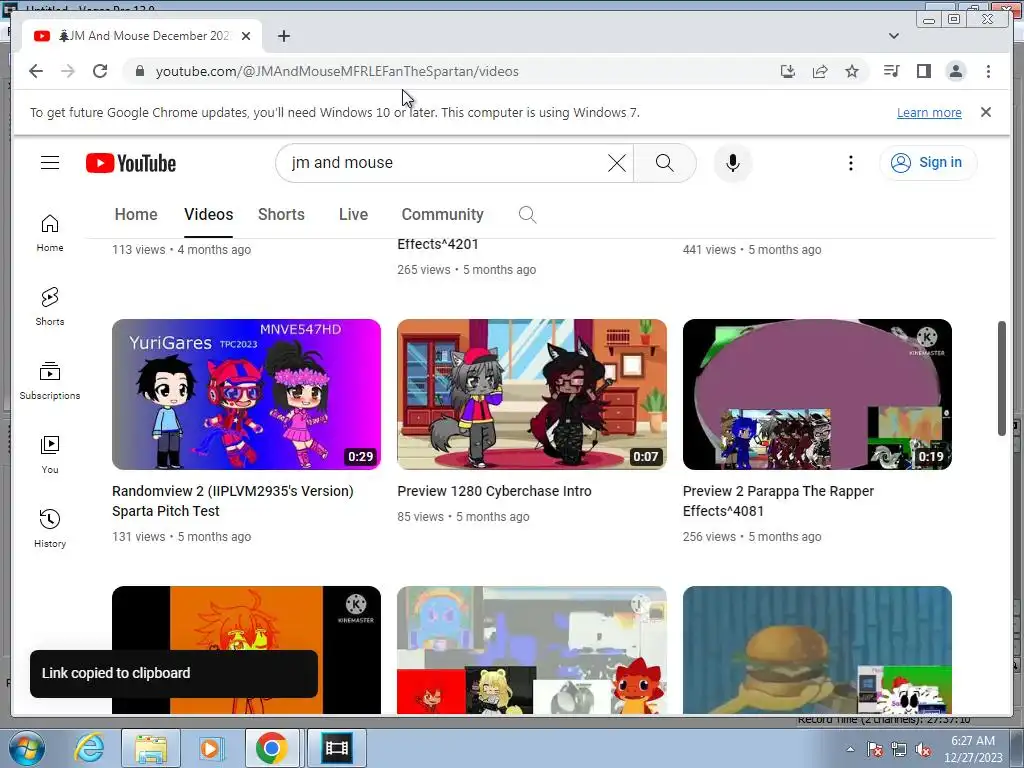
Task: Play the burger video thumbnail
Action: click(x=817, y=650)
